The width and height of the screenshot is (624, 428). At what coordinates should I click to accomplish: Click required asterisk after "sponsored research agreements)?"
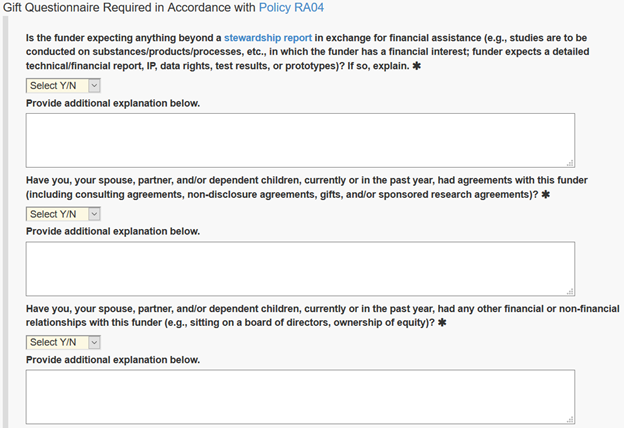[x=546, y=195]
